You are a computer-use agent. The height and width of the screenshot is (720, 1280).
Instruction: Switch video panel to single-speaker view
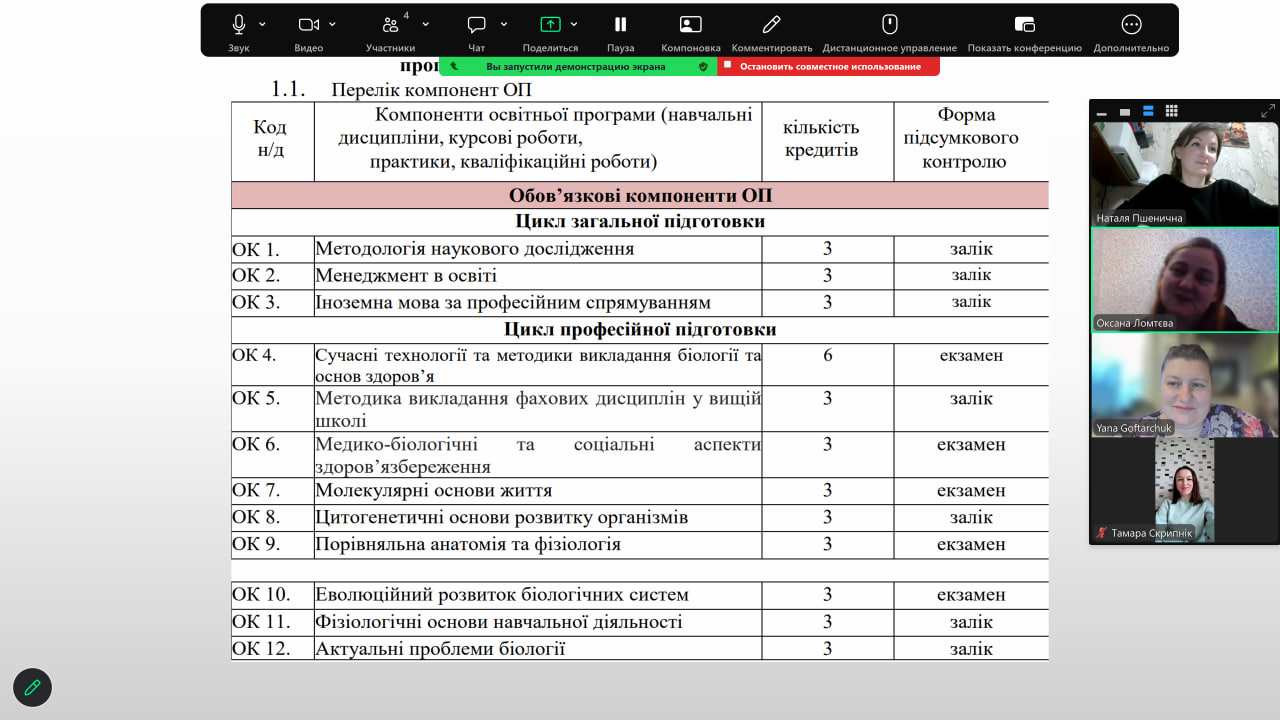pos(1124,111)
